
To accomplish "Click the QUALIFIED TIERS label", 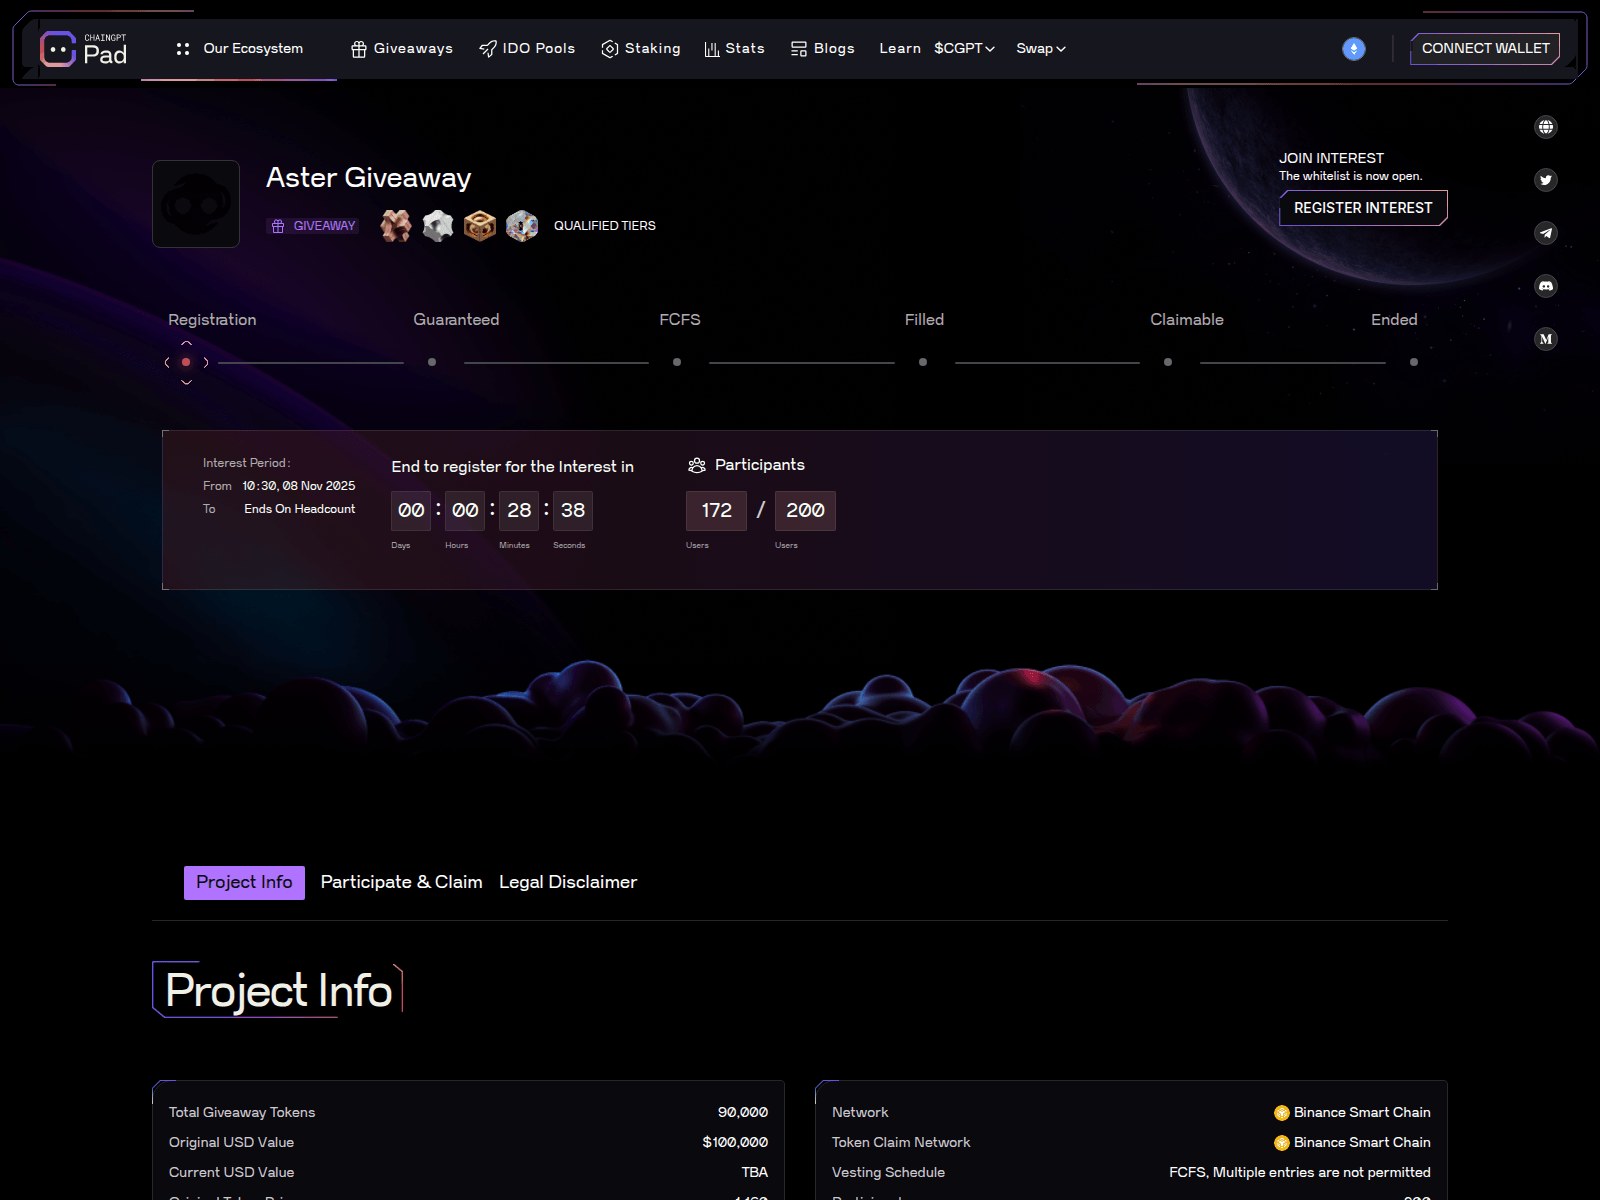I will (x=605, y=226).
